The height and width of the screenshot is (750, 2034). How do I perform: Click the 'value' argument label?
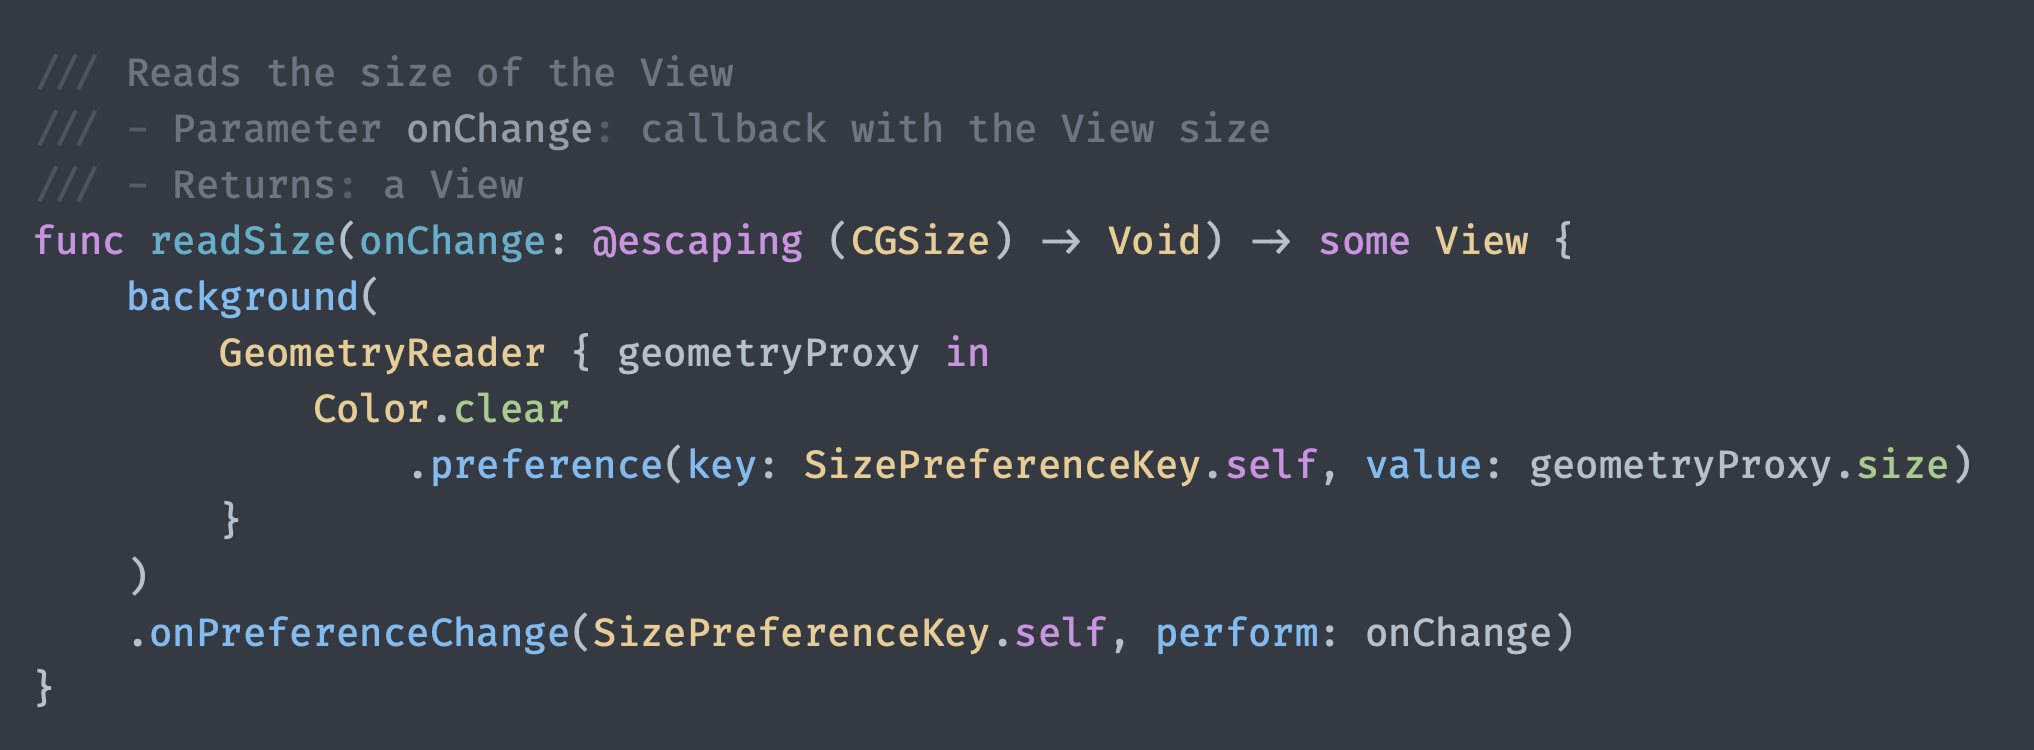[1423, 465]
